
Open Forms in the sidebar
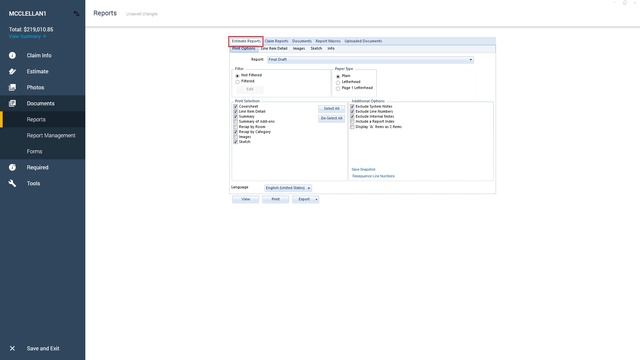pyautogui.click(x=35, y=151)
